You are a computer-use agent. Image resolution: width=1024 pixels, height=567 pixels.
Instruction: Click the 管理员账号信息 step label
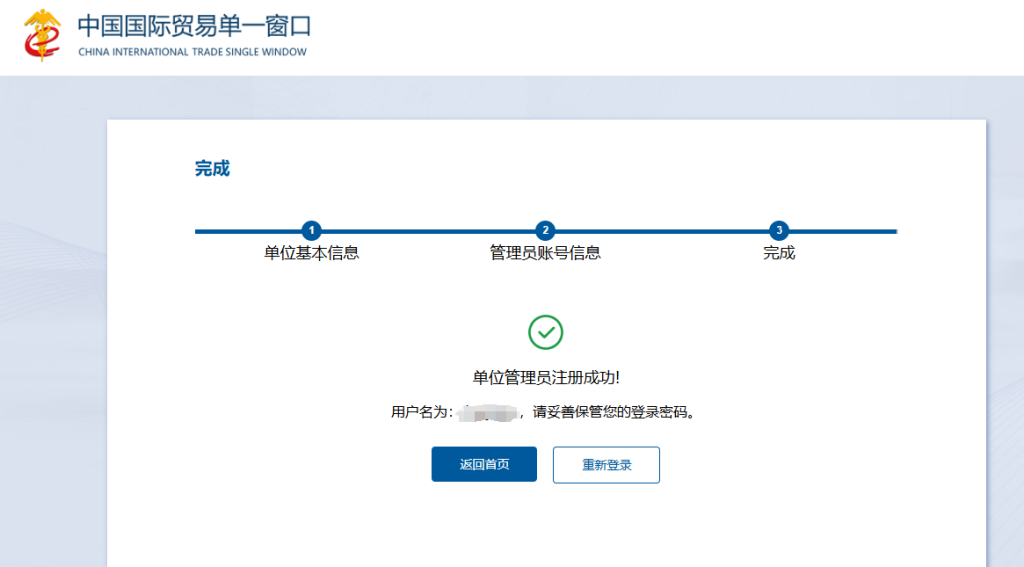[545, 253]
